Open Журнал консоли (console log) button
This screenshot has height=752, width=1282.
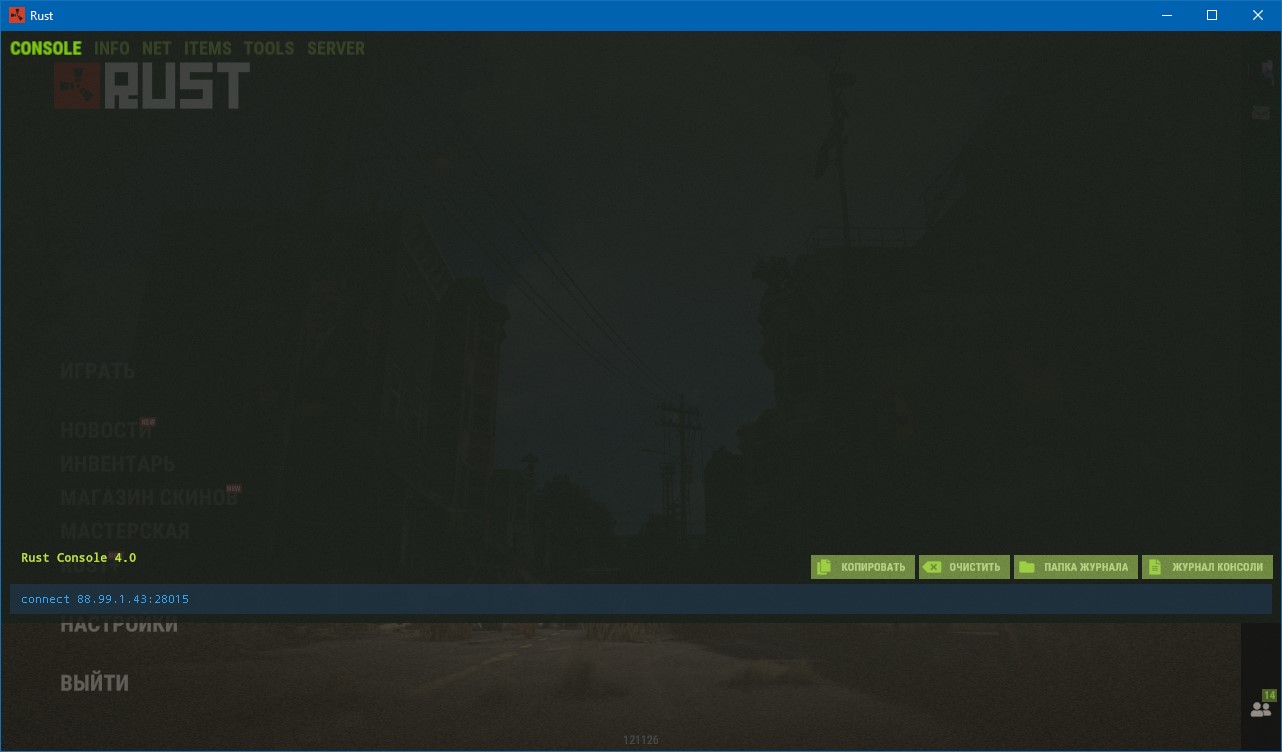coord(1207,567)
